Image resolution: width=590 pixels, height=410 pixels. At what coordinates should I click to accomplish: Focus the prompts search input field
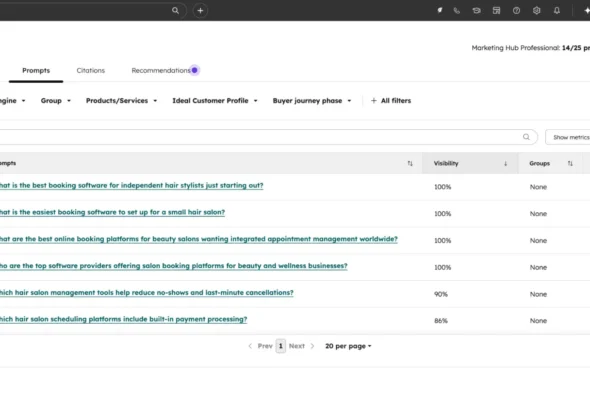point(269,137)
